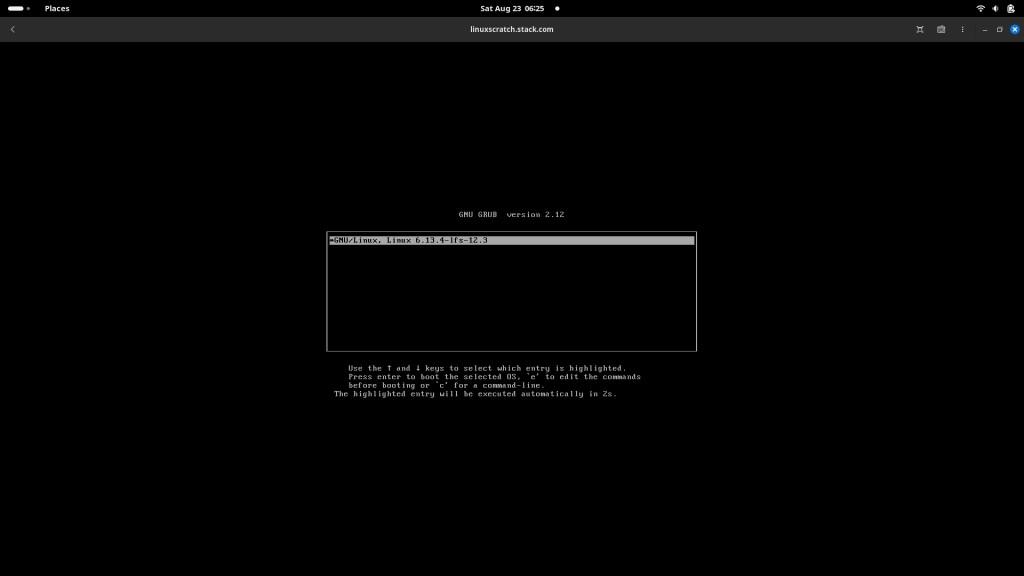Click the volume speaker icon

(995, 8)
